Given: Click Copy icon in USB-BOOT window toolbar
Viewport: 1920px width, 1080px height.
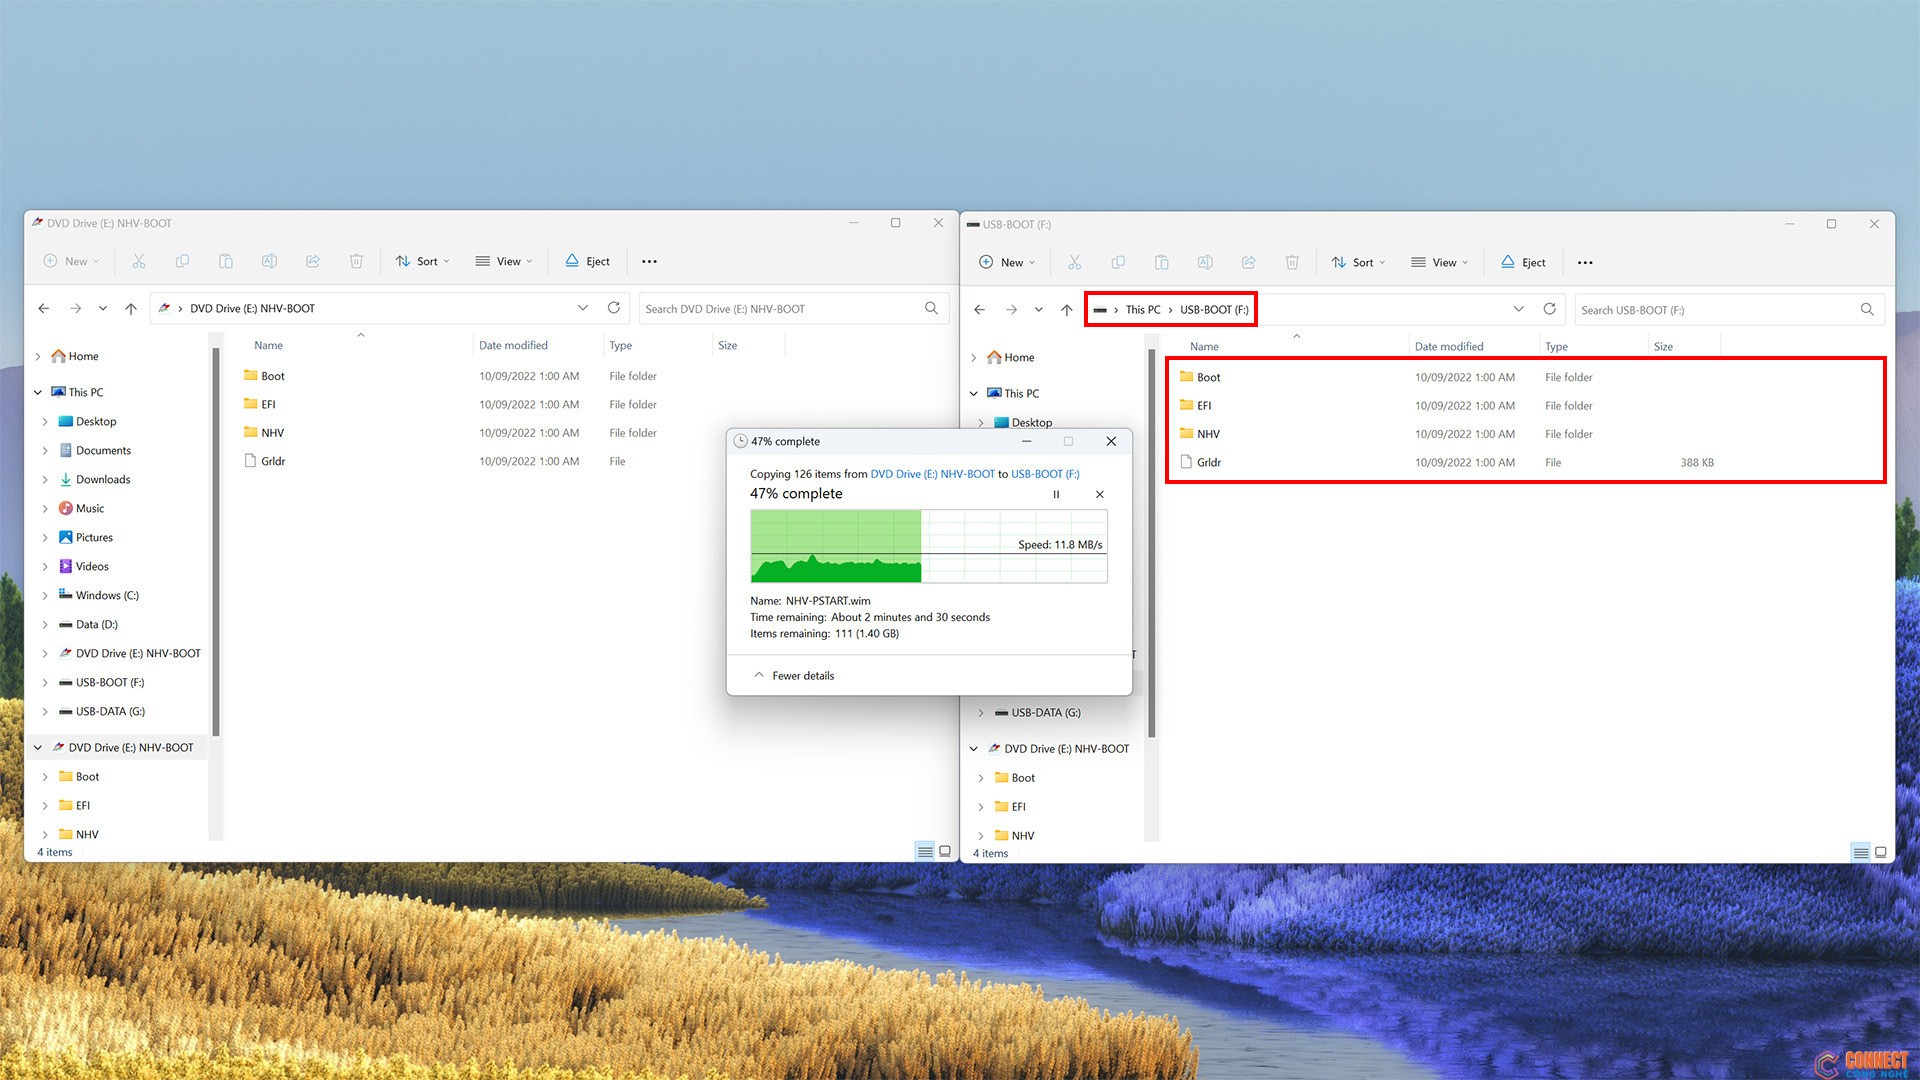Looking at the screenshot, I should 1118,262.
